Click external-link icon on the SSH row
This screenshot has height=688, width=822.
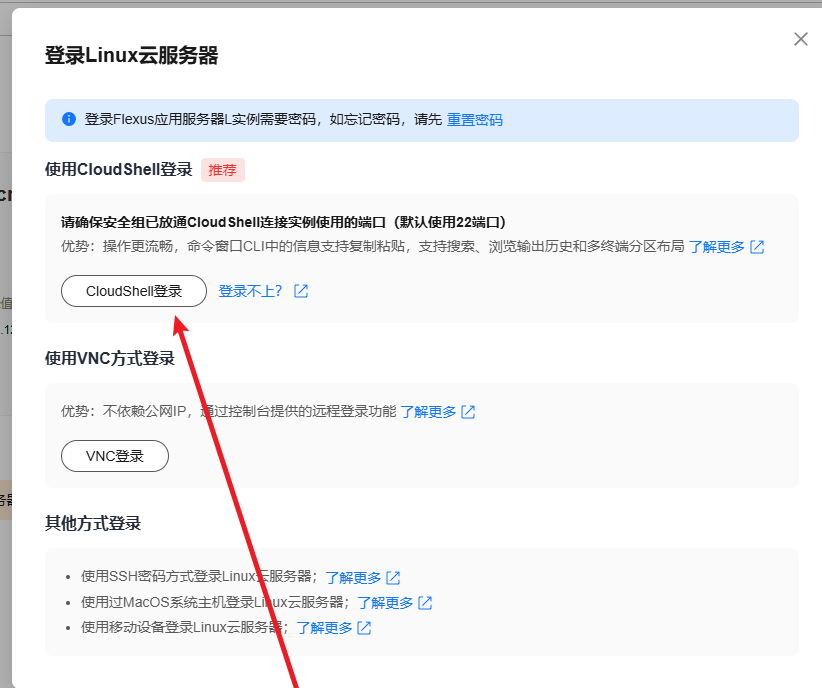[x=393, y=577]
